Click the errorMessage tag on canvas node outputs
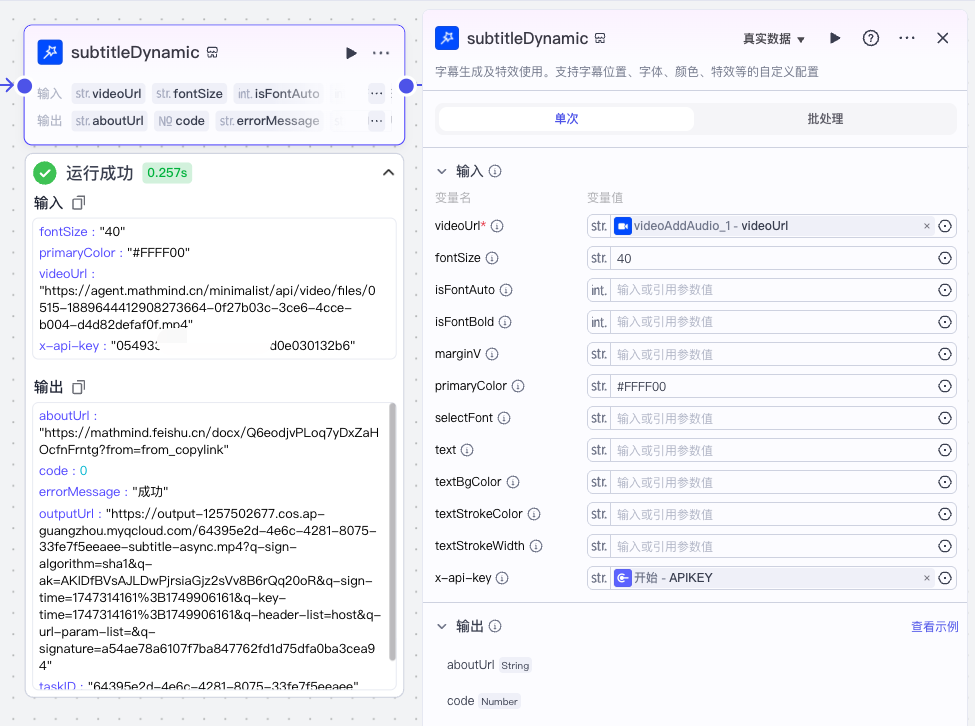This screenshot has width=975, height=726. pos(269,121)
